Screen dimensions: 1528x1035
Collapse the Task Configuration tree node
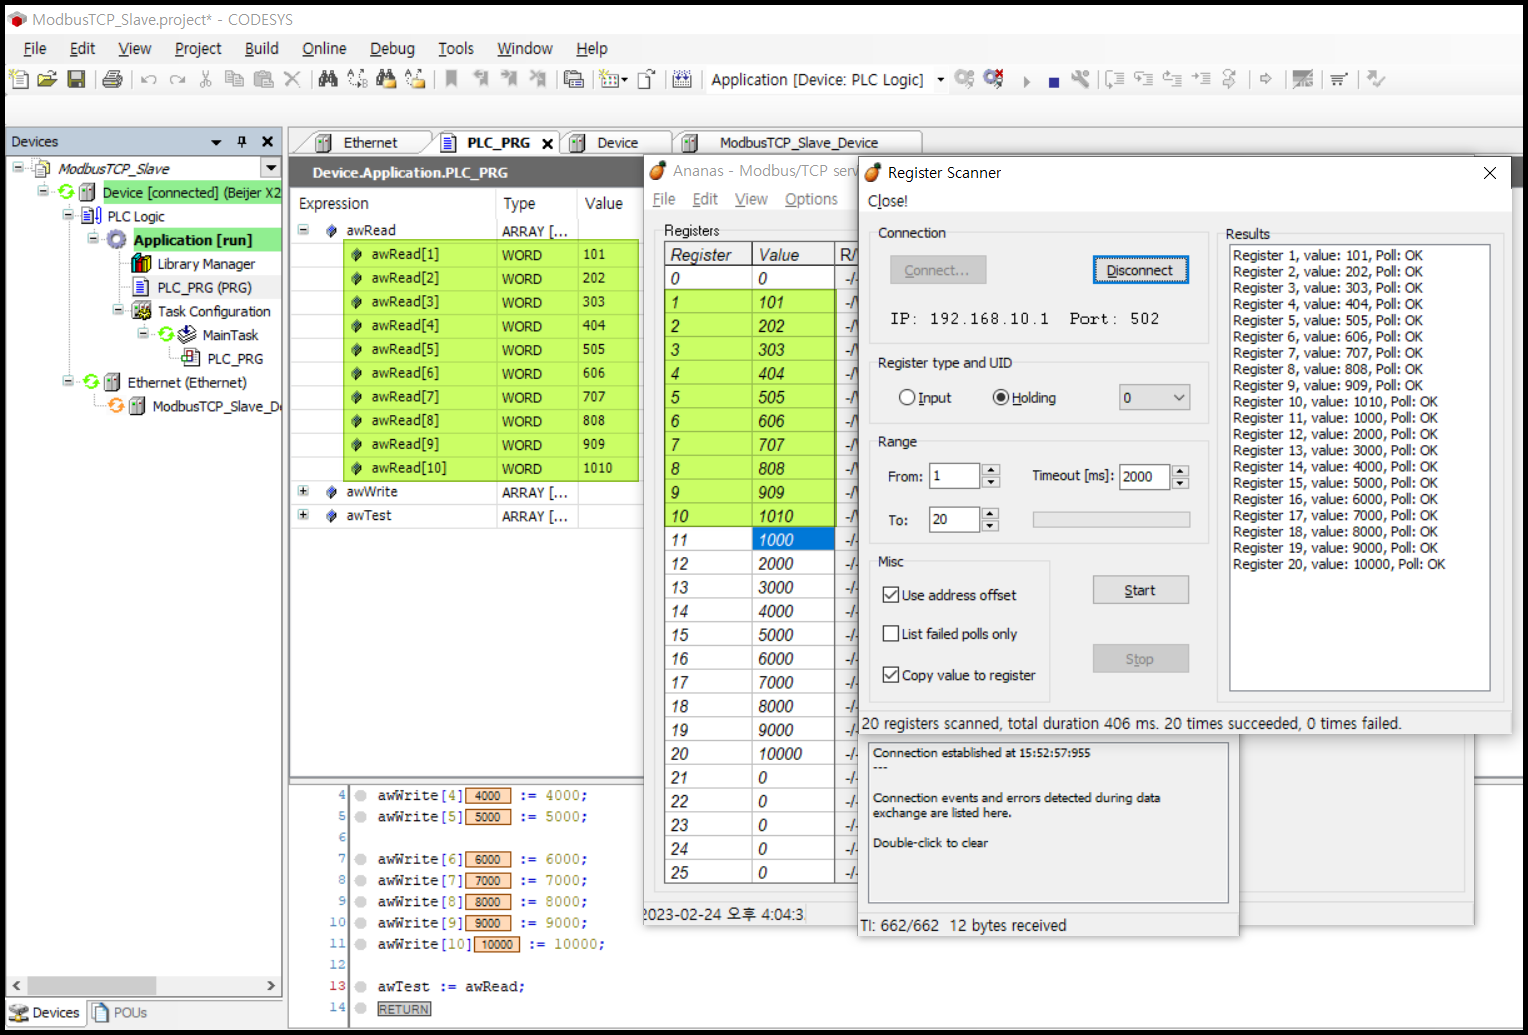[118, 310]
